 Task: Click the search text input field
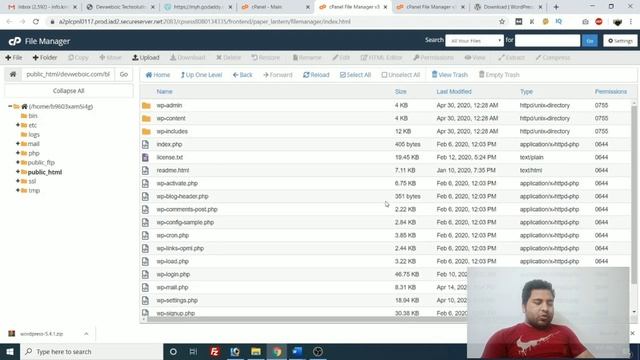[x=547, y=41]
